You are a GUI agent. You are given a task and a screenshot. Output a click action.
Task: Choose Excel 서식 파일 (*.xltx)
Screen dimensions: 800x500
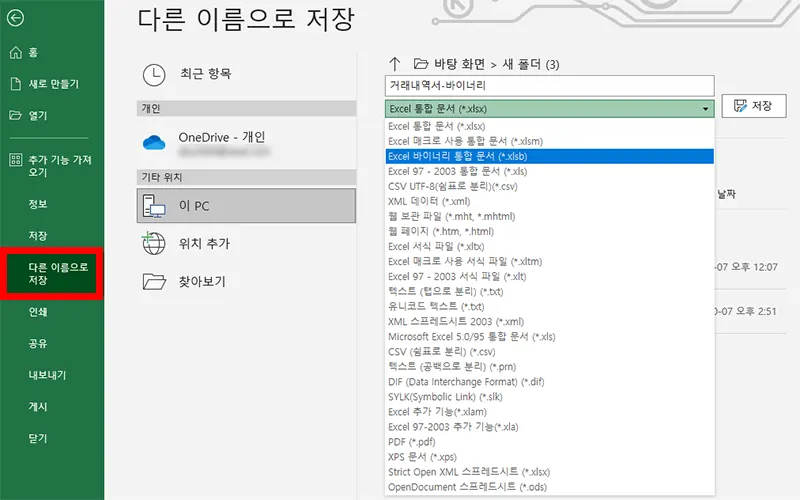pyautogui.click(x=549, y=246)
